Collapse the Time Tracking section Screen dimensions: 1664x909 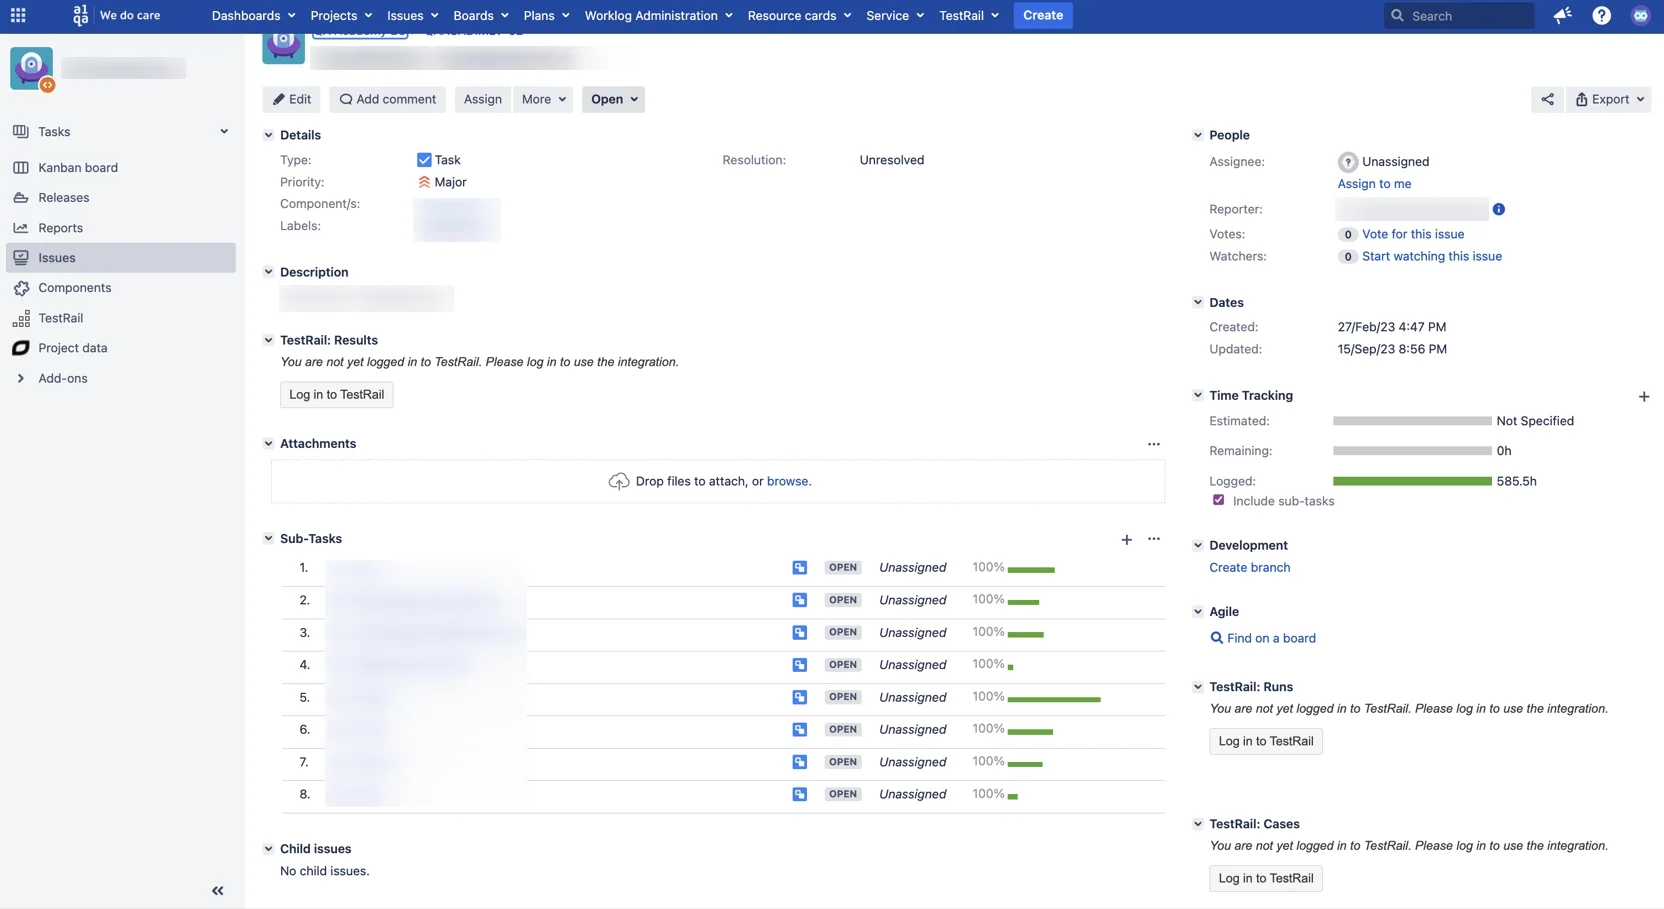pos(1197,395)
